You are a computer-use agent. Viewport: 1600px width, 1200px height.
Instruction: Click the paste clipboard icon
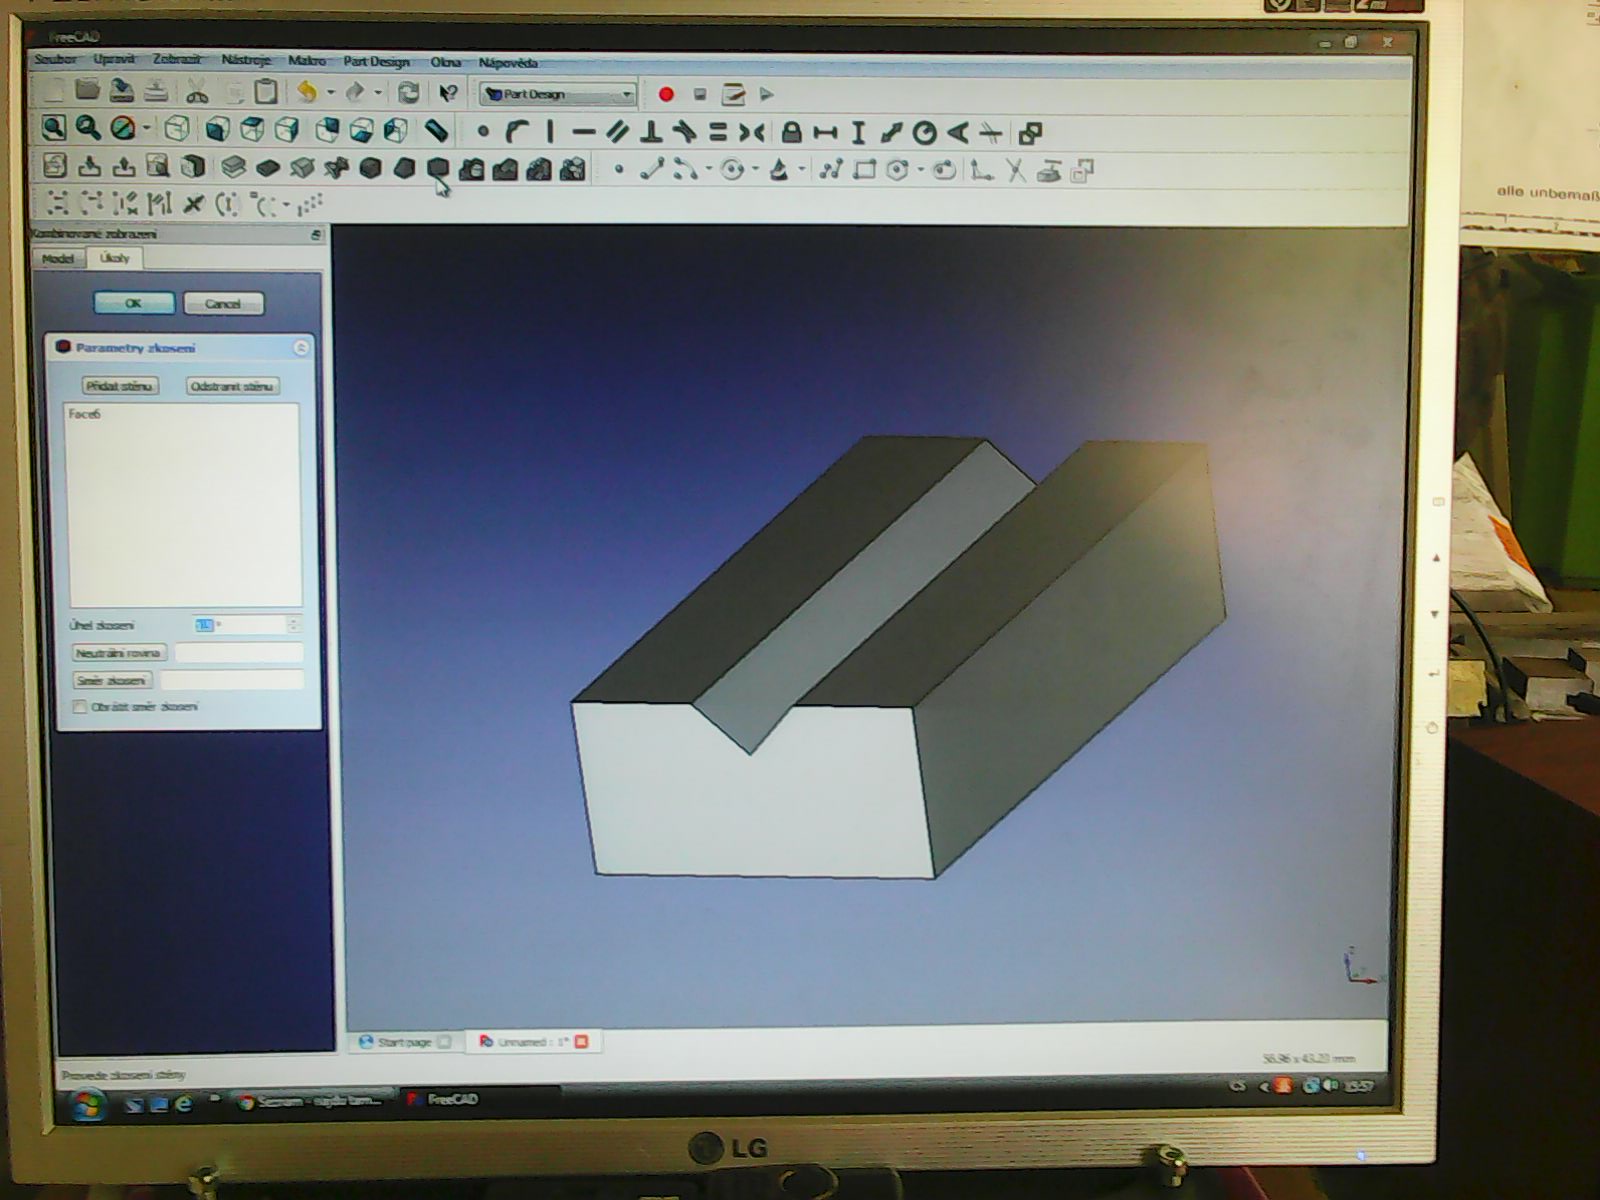click(265, 92)
